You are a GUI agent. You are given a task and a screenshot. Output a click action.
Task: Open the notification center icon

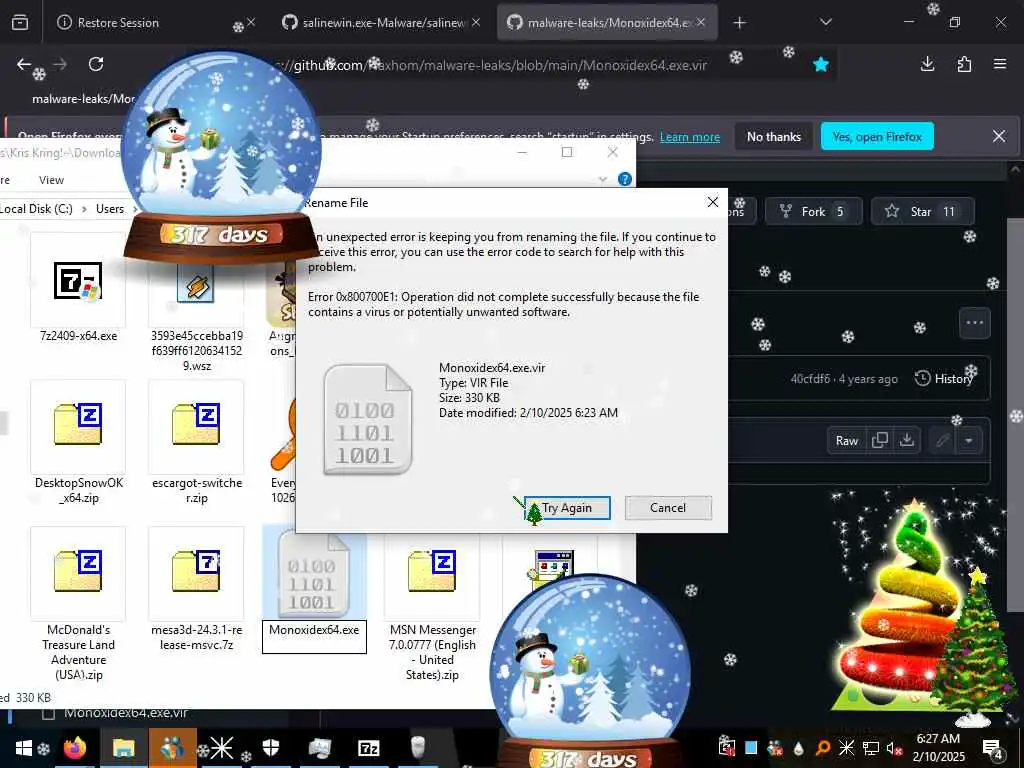pyautogui.click(x=992, y=748)
